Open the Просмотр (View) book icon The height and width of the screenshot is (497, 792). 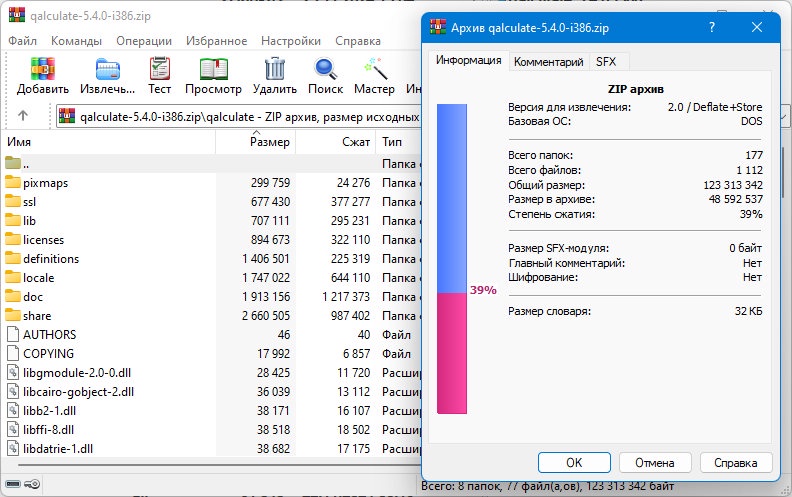pyautogui.click(x=213, y=69)
